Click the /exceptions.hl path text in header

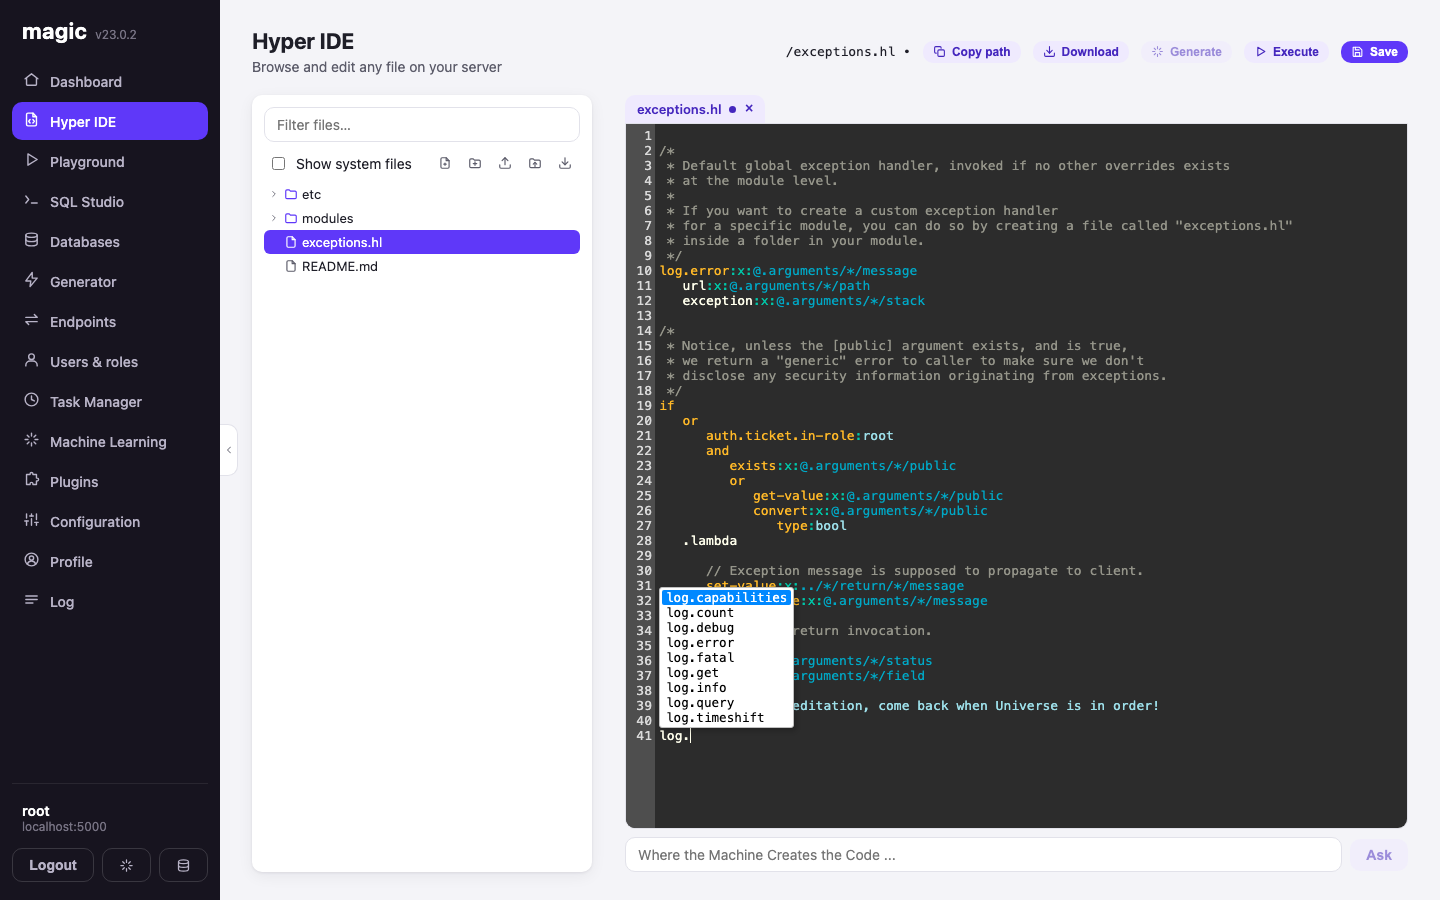[x=841, y=52]
